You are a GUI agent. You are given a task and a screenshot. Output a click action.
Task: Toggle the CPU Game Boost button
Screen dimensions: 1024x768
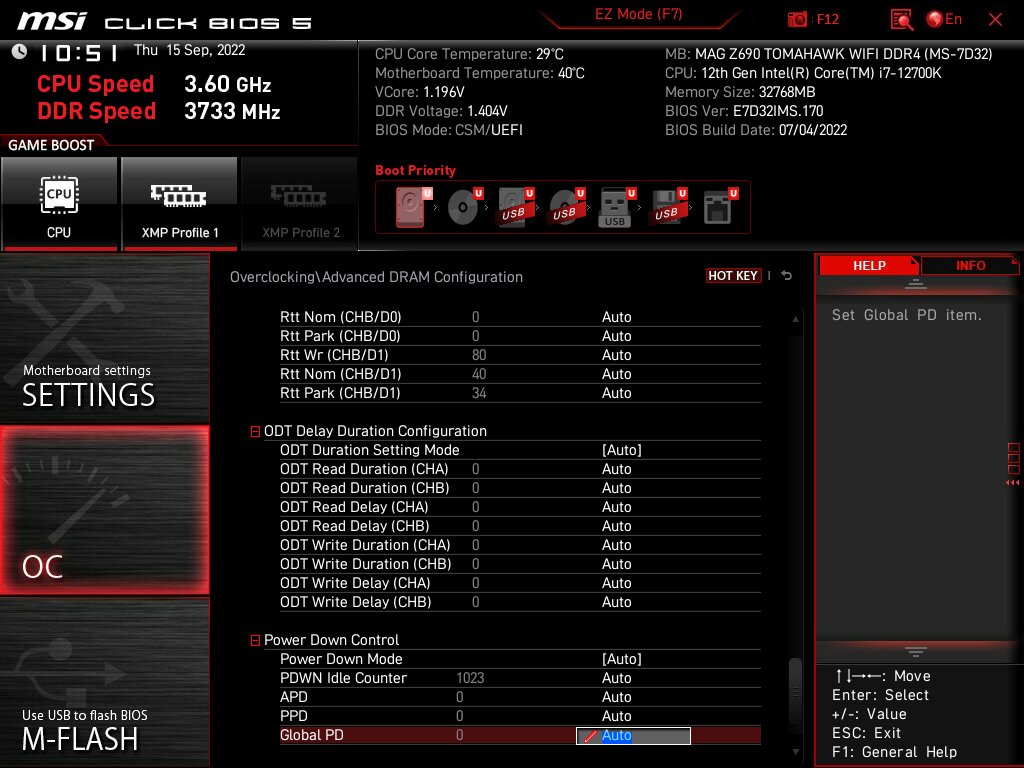(59, 204)
